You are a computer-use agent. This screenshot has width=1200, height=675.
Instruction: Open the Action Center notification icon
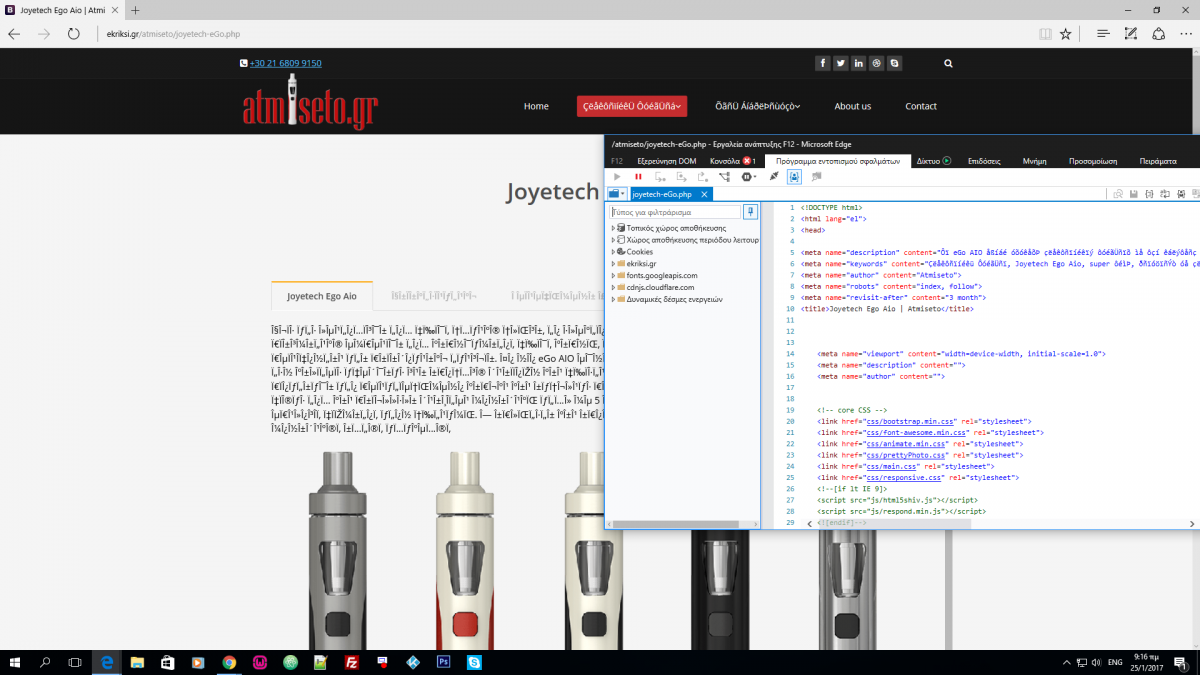[x=1181, y=662]
